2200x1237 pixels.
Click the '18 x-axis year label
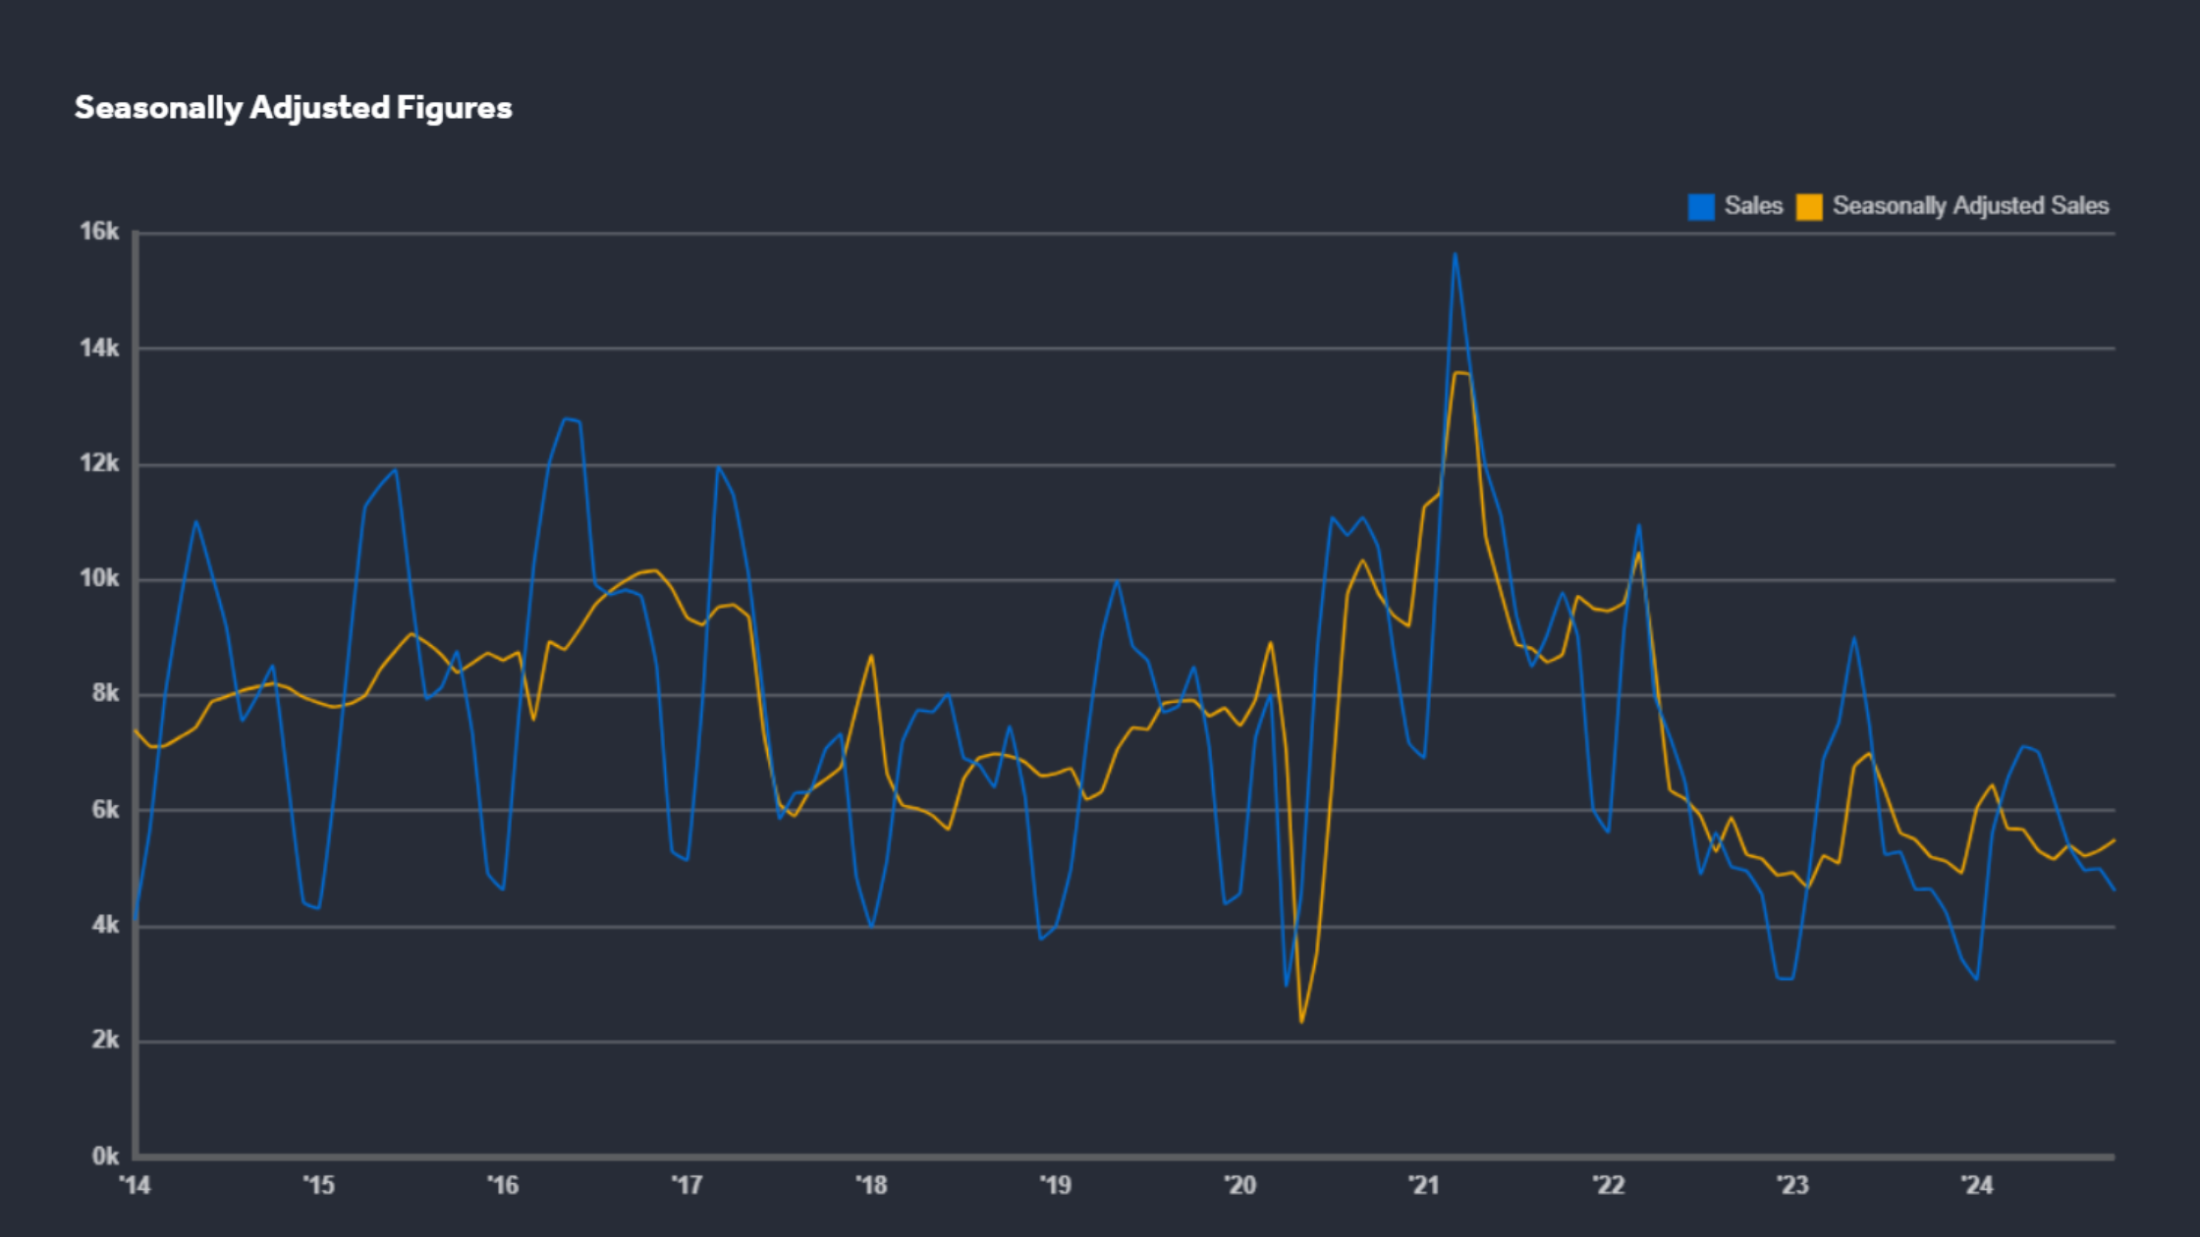coord(871,1186)
